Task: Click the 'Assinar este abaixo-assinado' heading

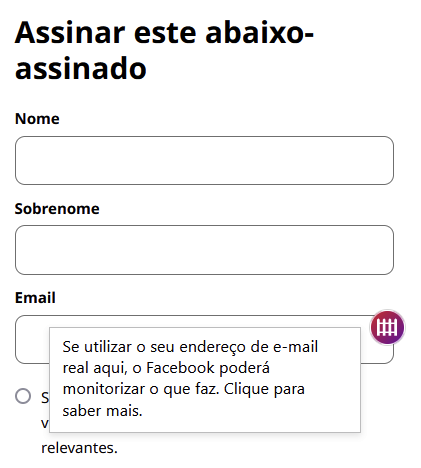Action: (x=164, y=50)
